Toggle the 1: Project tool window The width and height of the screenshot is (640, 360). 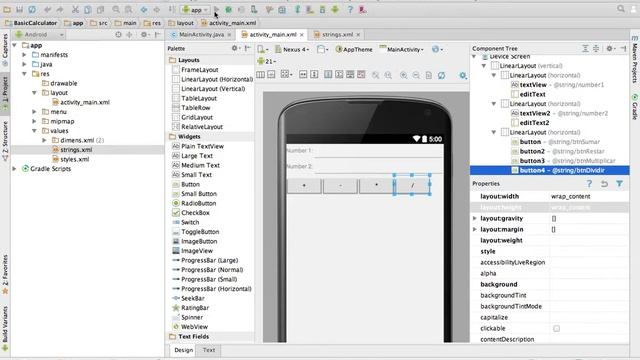point(5,93)
